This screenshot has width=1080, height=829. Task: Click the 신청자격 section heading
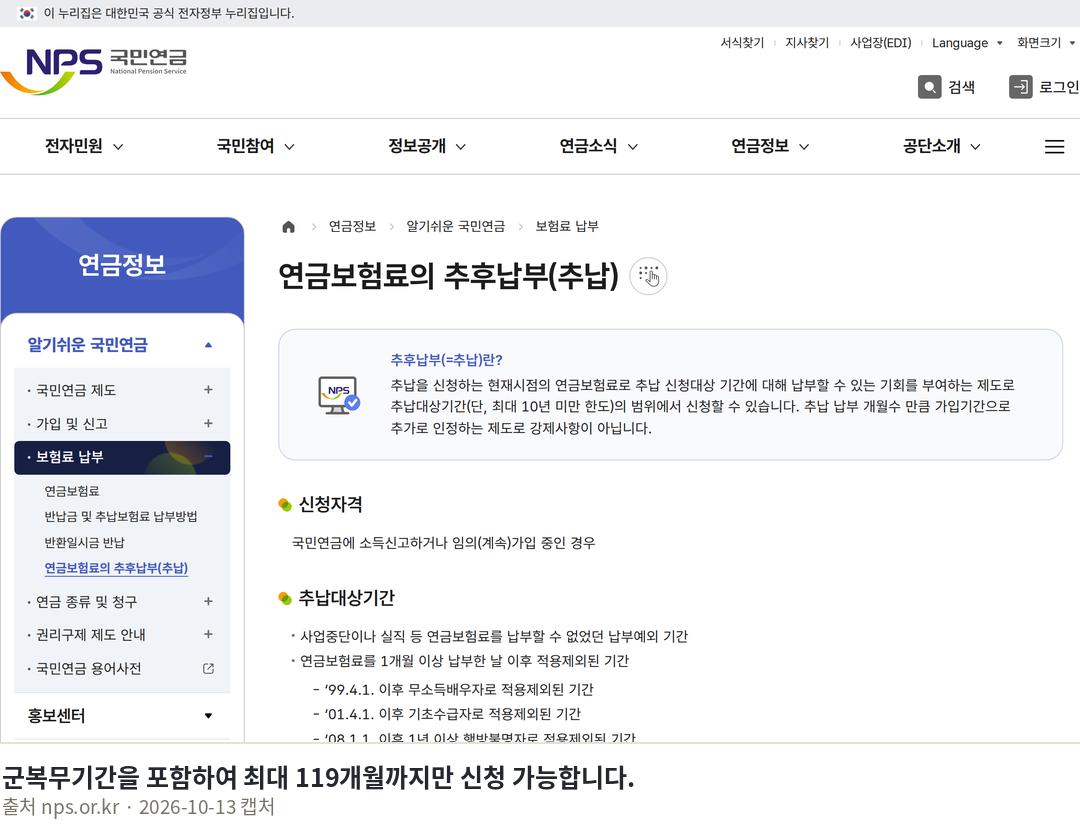click(331, 505)
